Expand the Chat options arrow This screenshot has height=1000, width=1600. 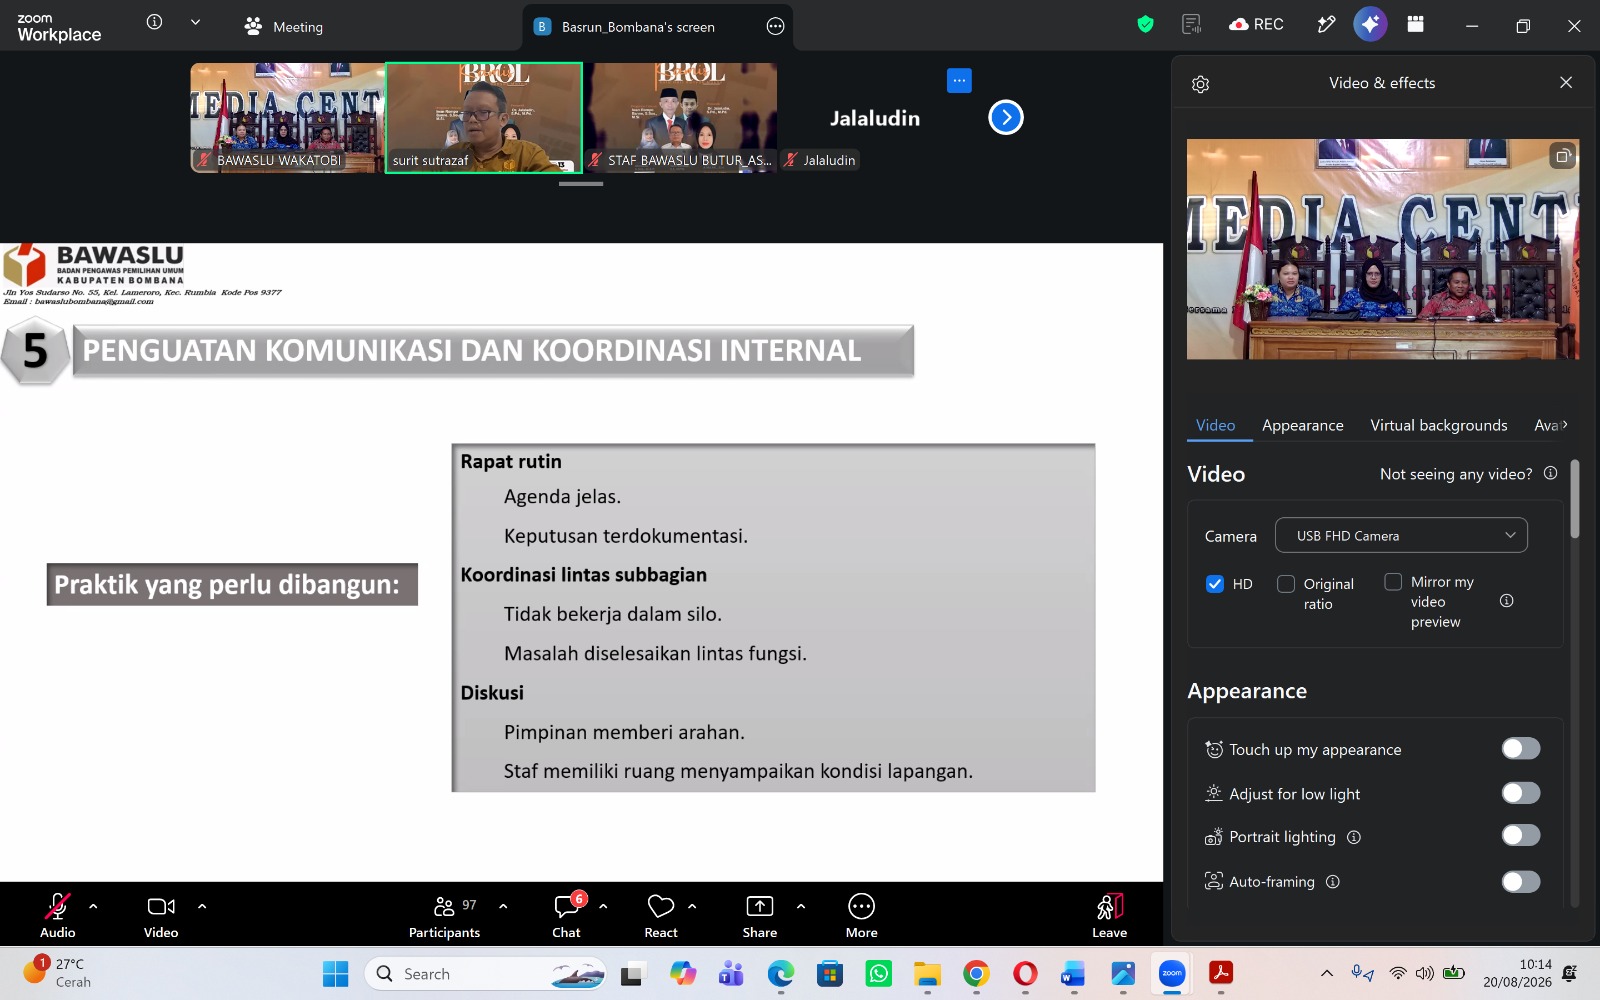(x=603, y=906)
